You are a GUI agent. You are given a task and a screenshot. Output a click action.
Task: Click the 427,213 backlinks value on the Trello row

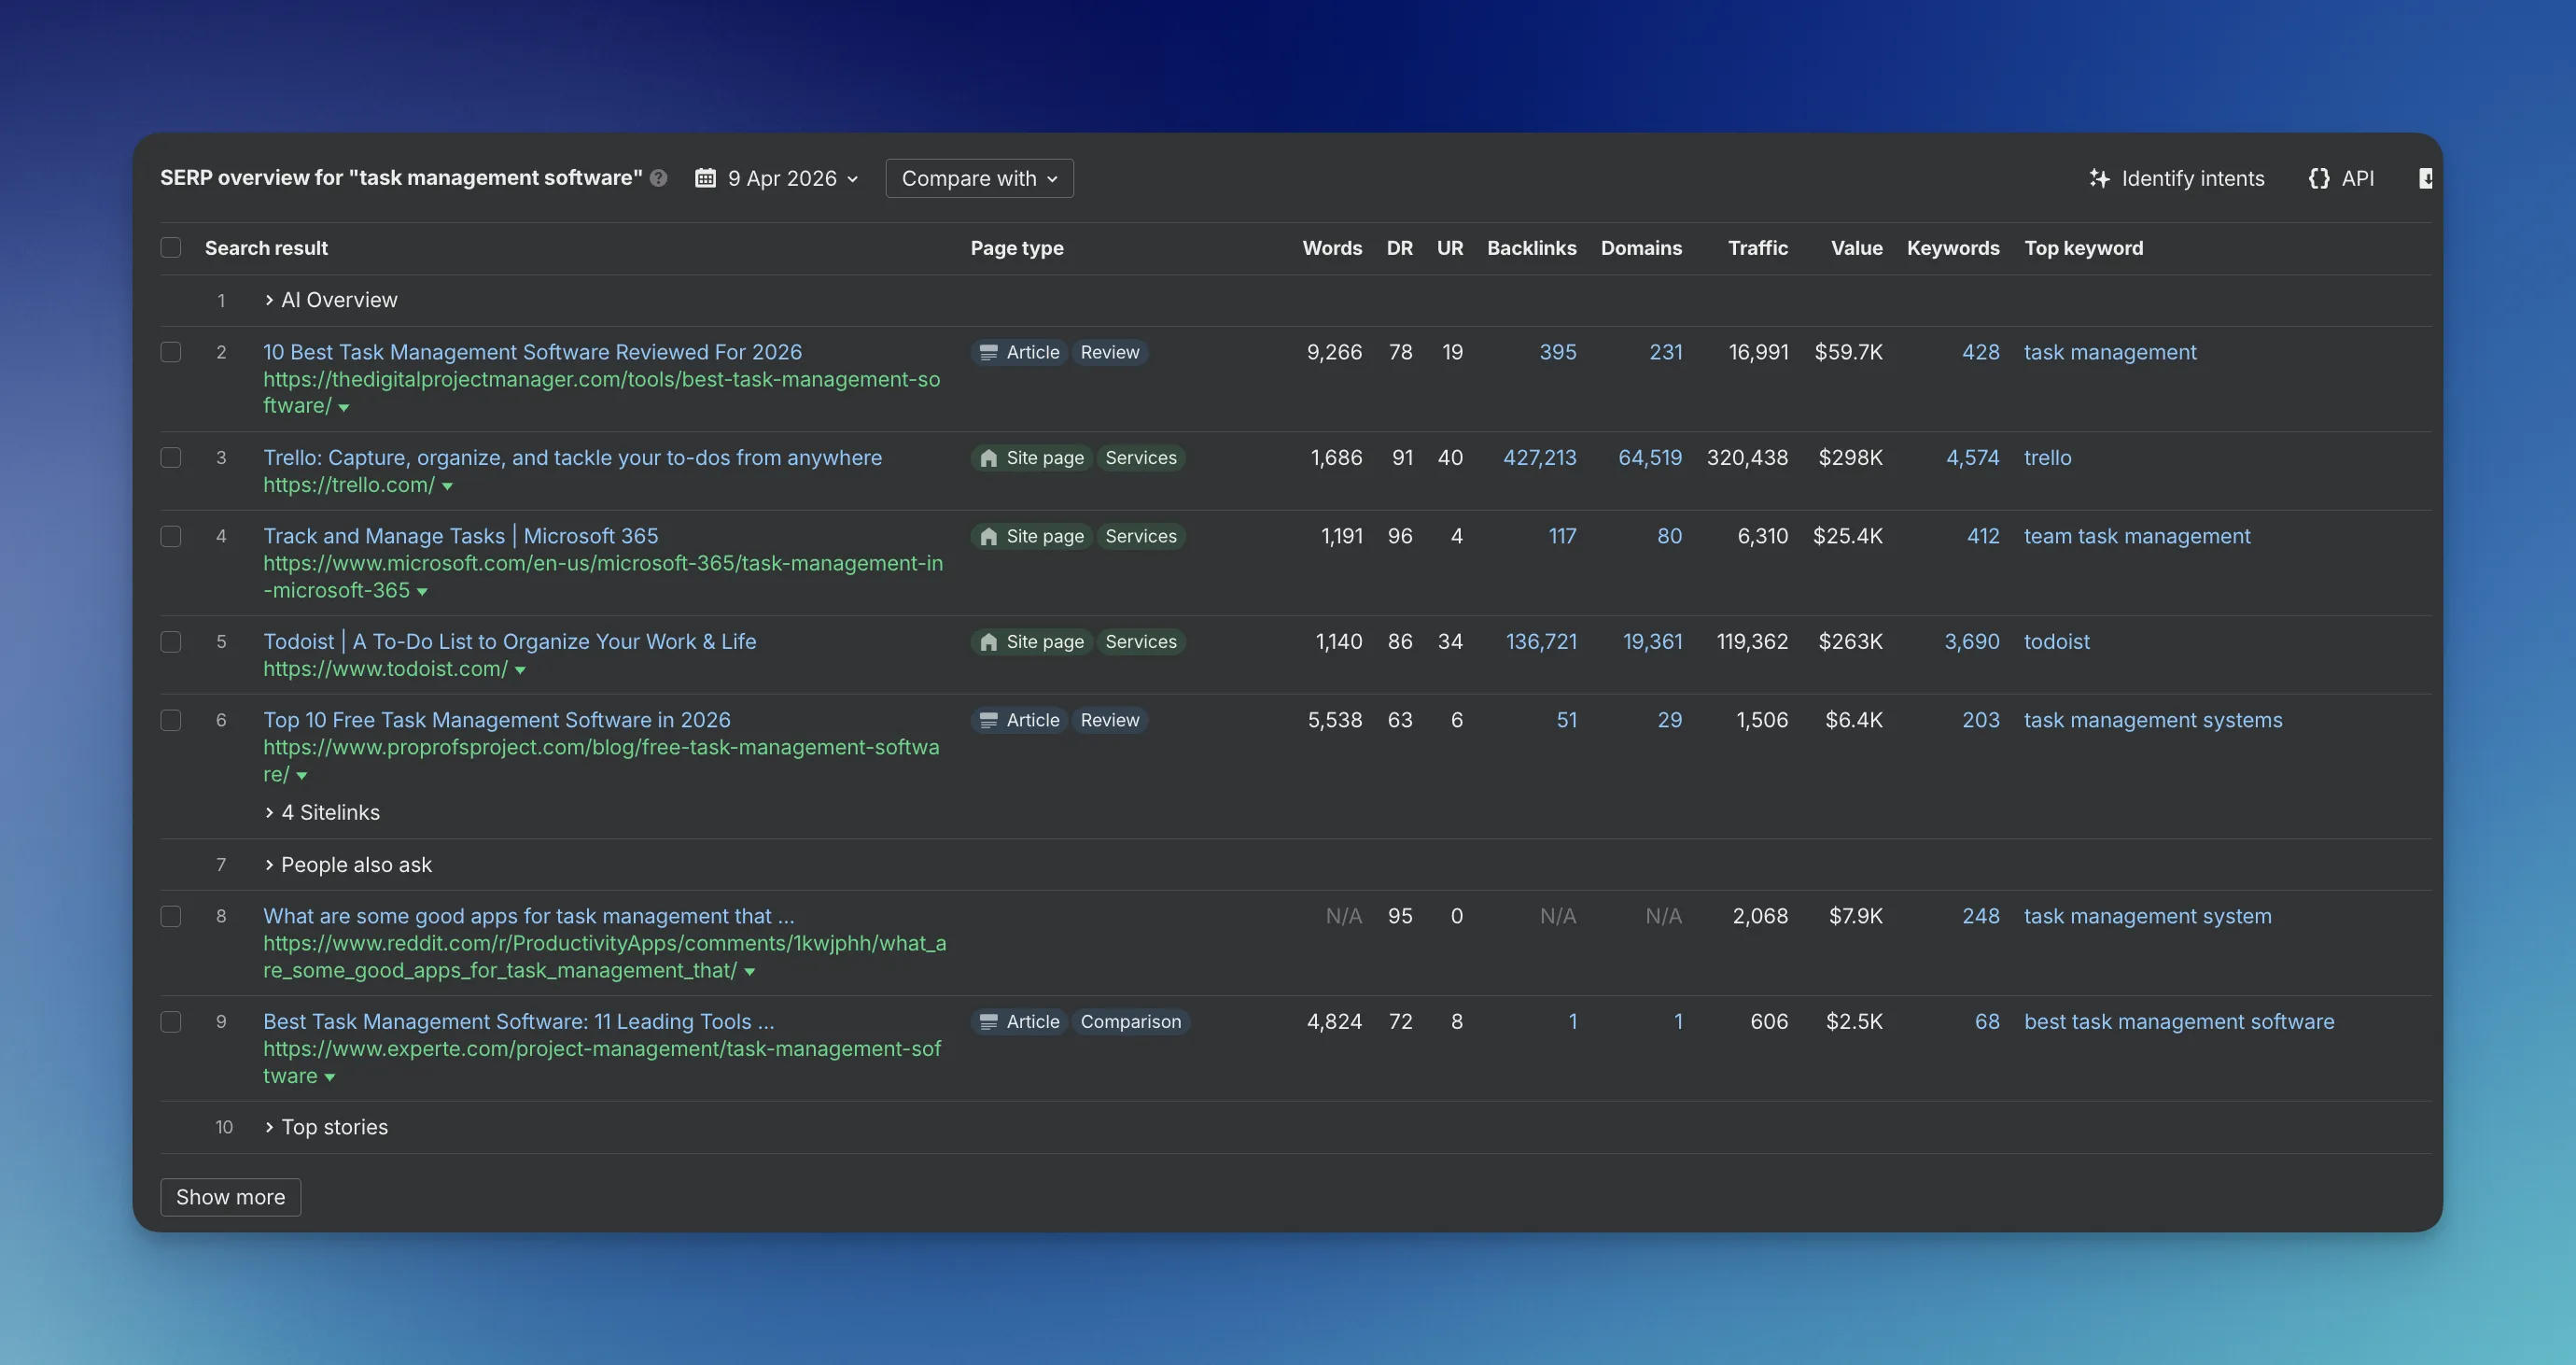tap(1540, 458)
